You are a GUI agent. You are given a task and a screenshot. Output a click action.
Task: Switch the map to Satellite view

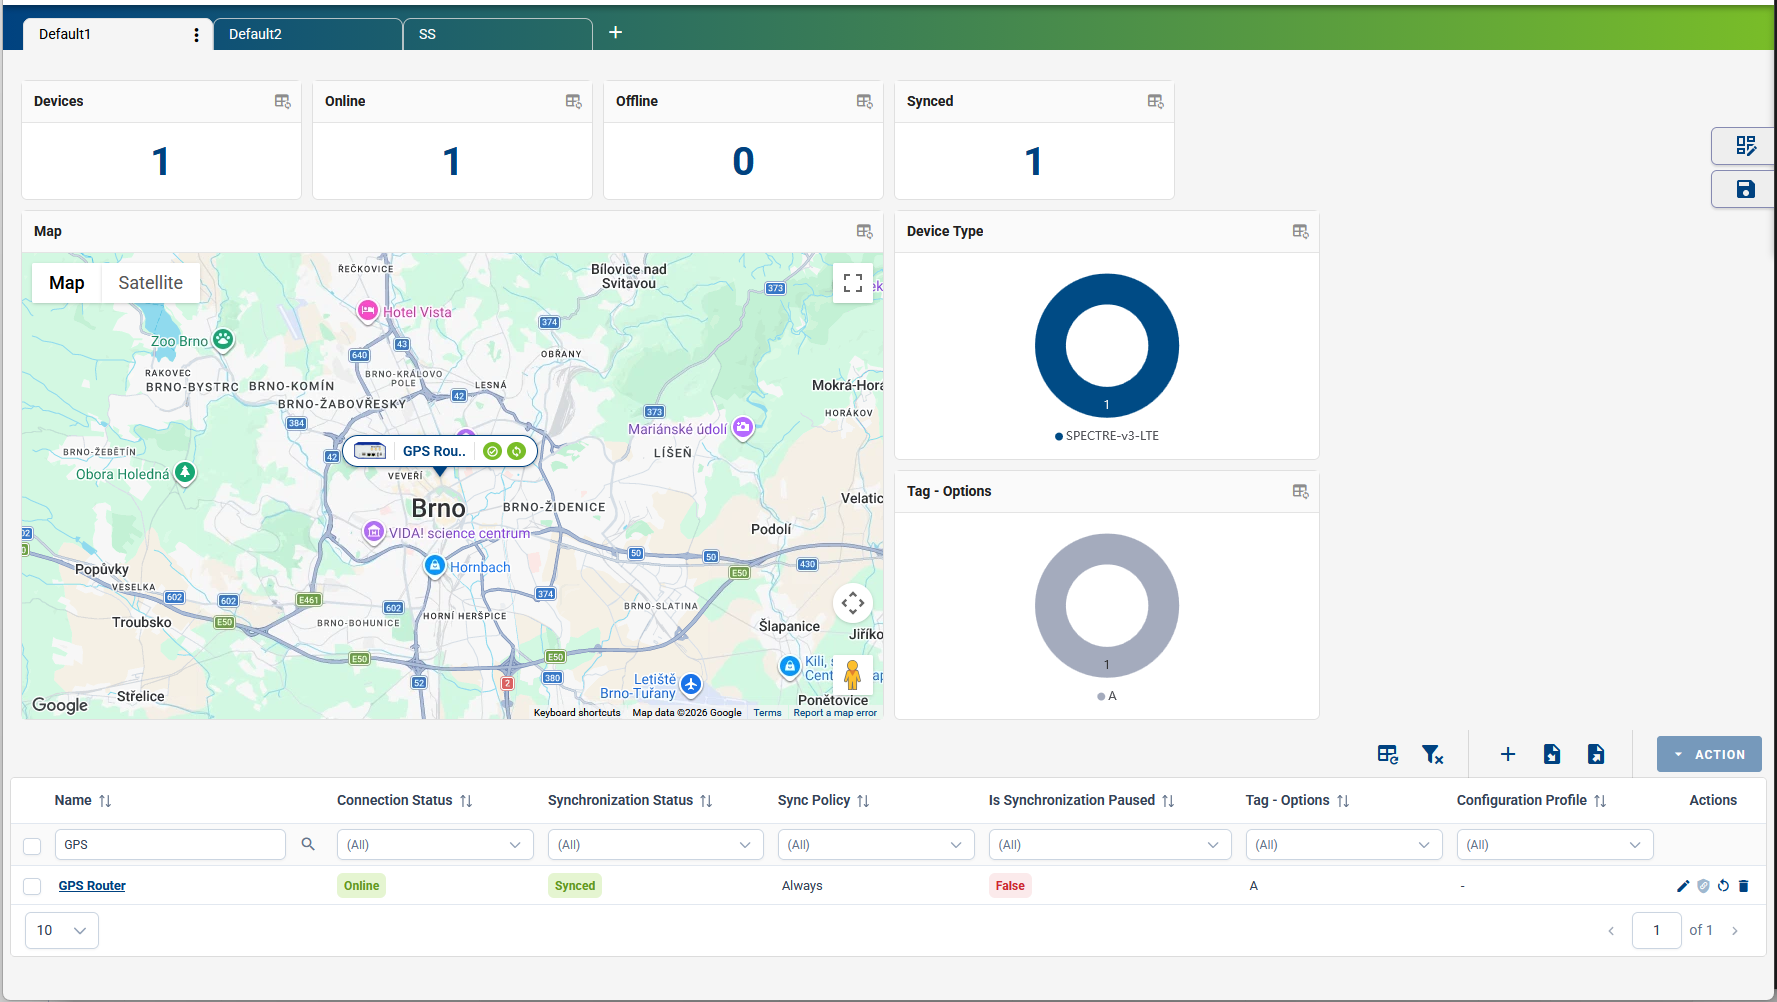150,283
